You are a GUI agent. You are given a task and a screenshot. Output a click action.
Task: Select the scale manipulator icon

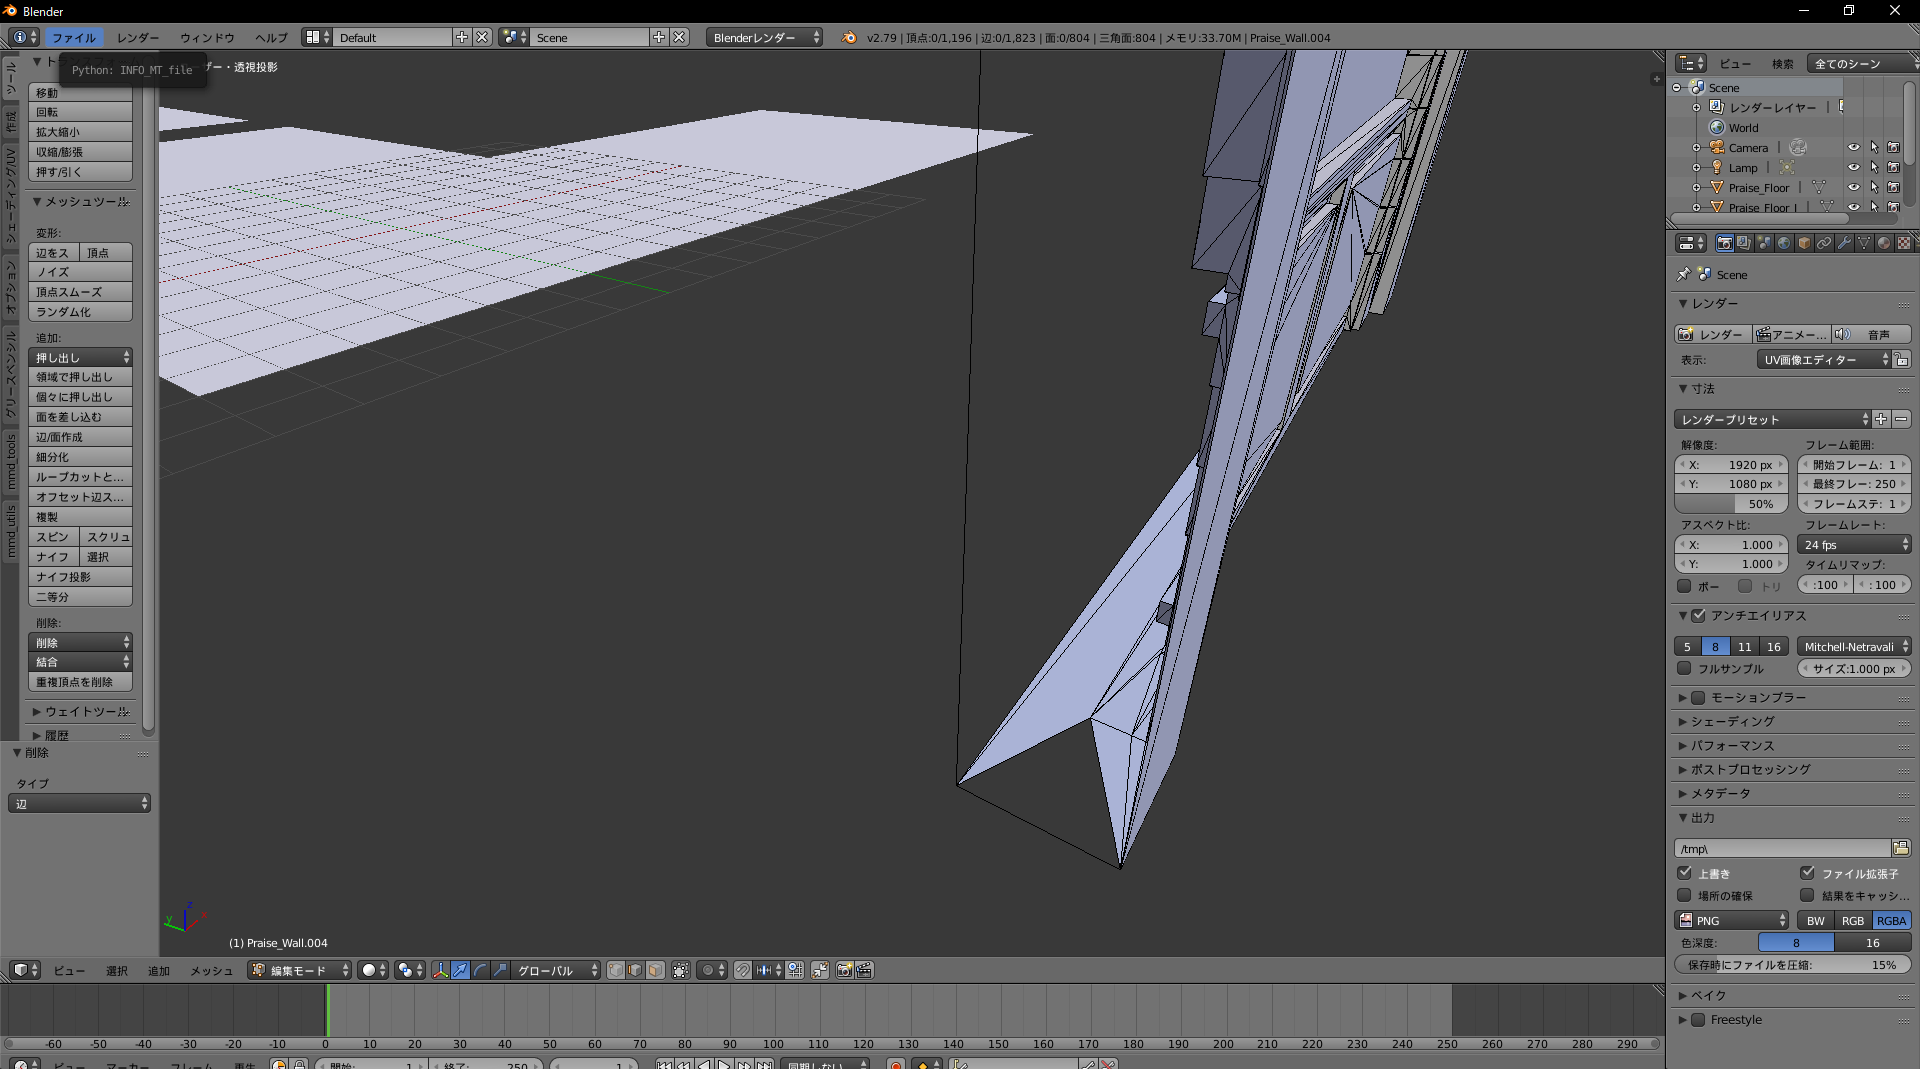coord(500,970)
